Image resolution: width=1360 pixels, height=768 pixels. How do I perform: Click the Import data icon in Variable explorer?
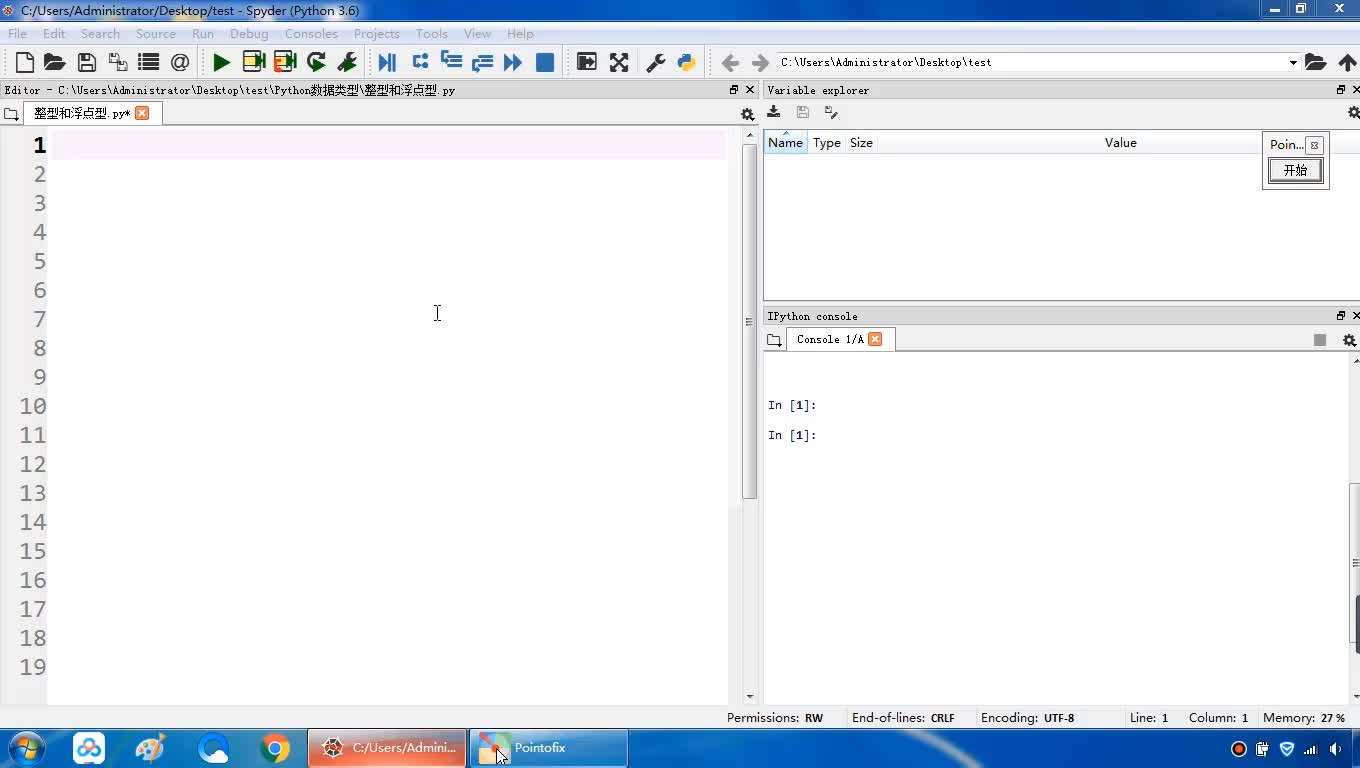pyautogui.click(x=774, y=112)
